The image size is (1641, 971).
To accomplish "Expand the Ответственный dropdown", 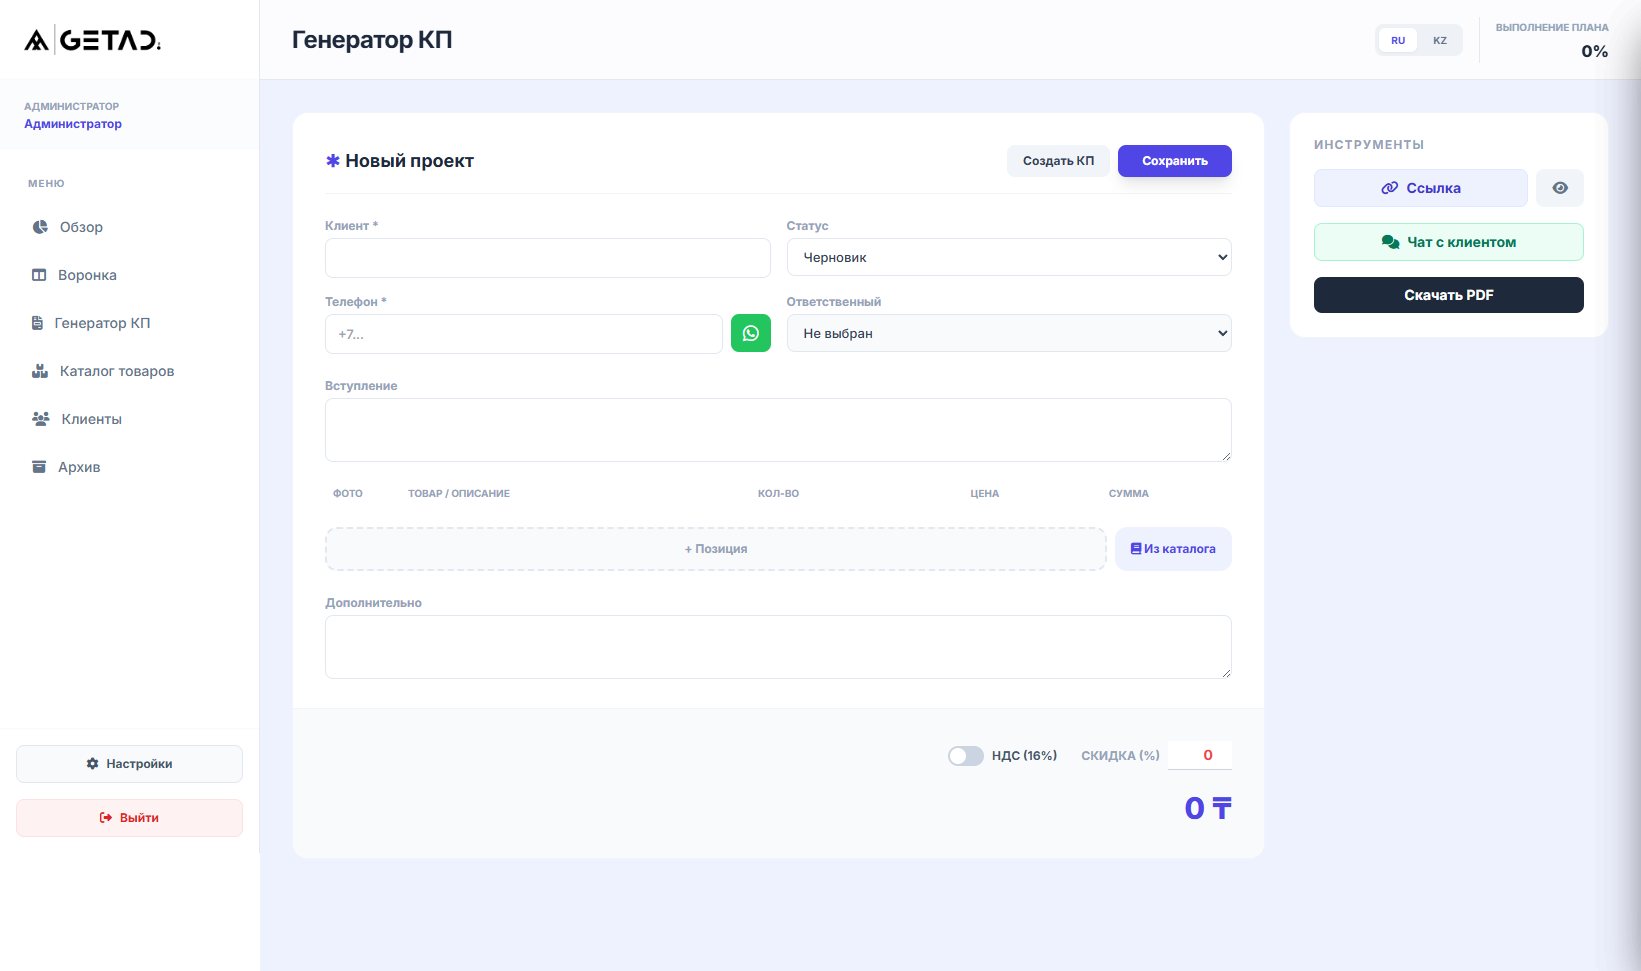I will (1008, 333).
